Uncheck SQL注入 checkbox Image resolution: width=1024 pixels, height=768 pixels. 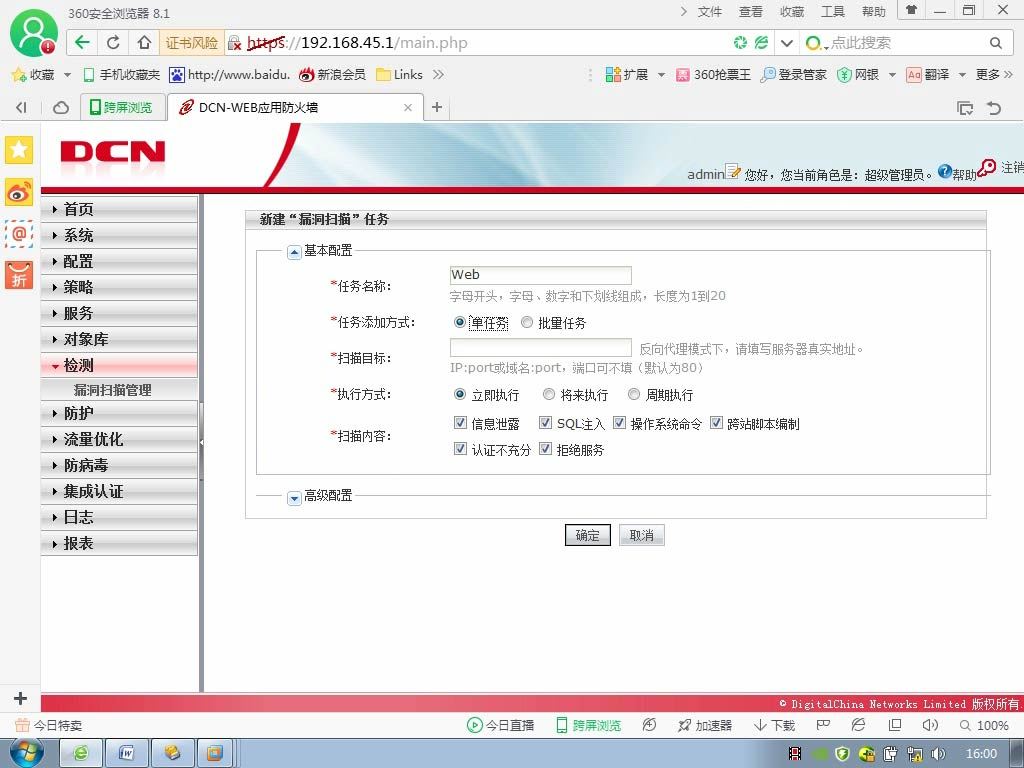(x=545, y=423)
